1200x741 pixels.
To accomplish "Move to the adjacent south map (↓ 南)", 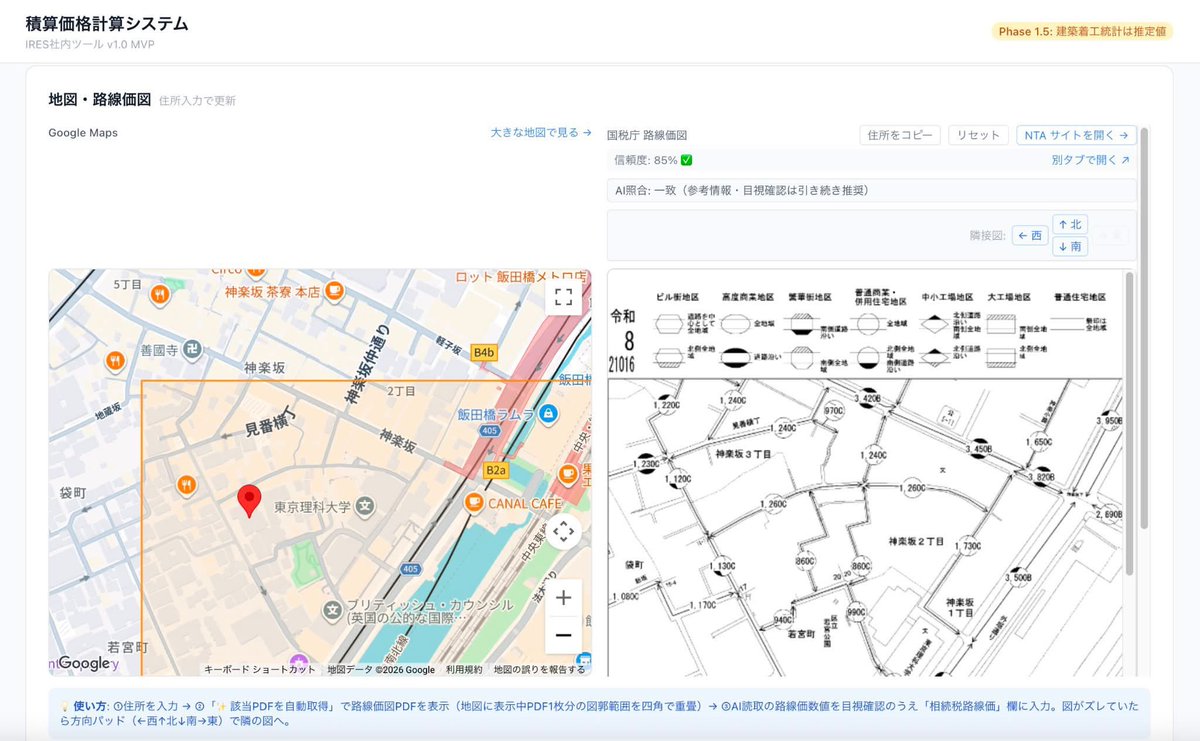I will (1070, 246).
